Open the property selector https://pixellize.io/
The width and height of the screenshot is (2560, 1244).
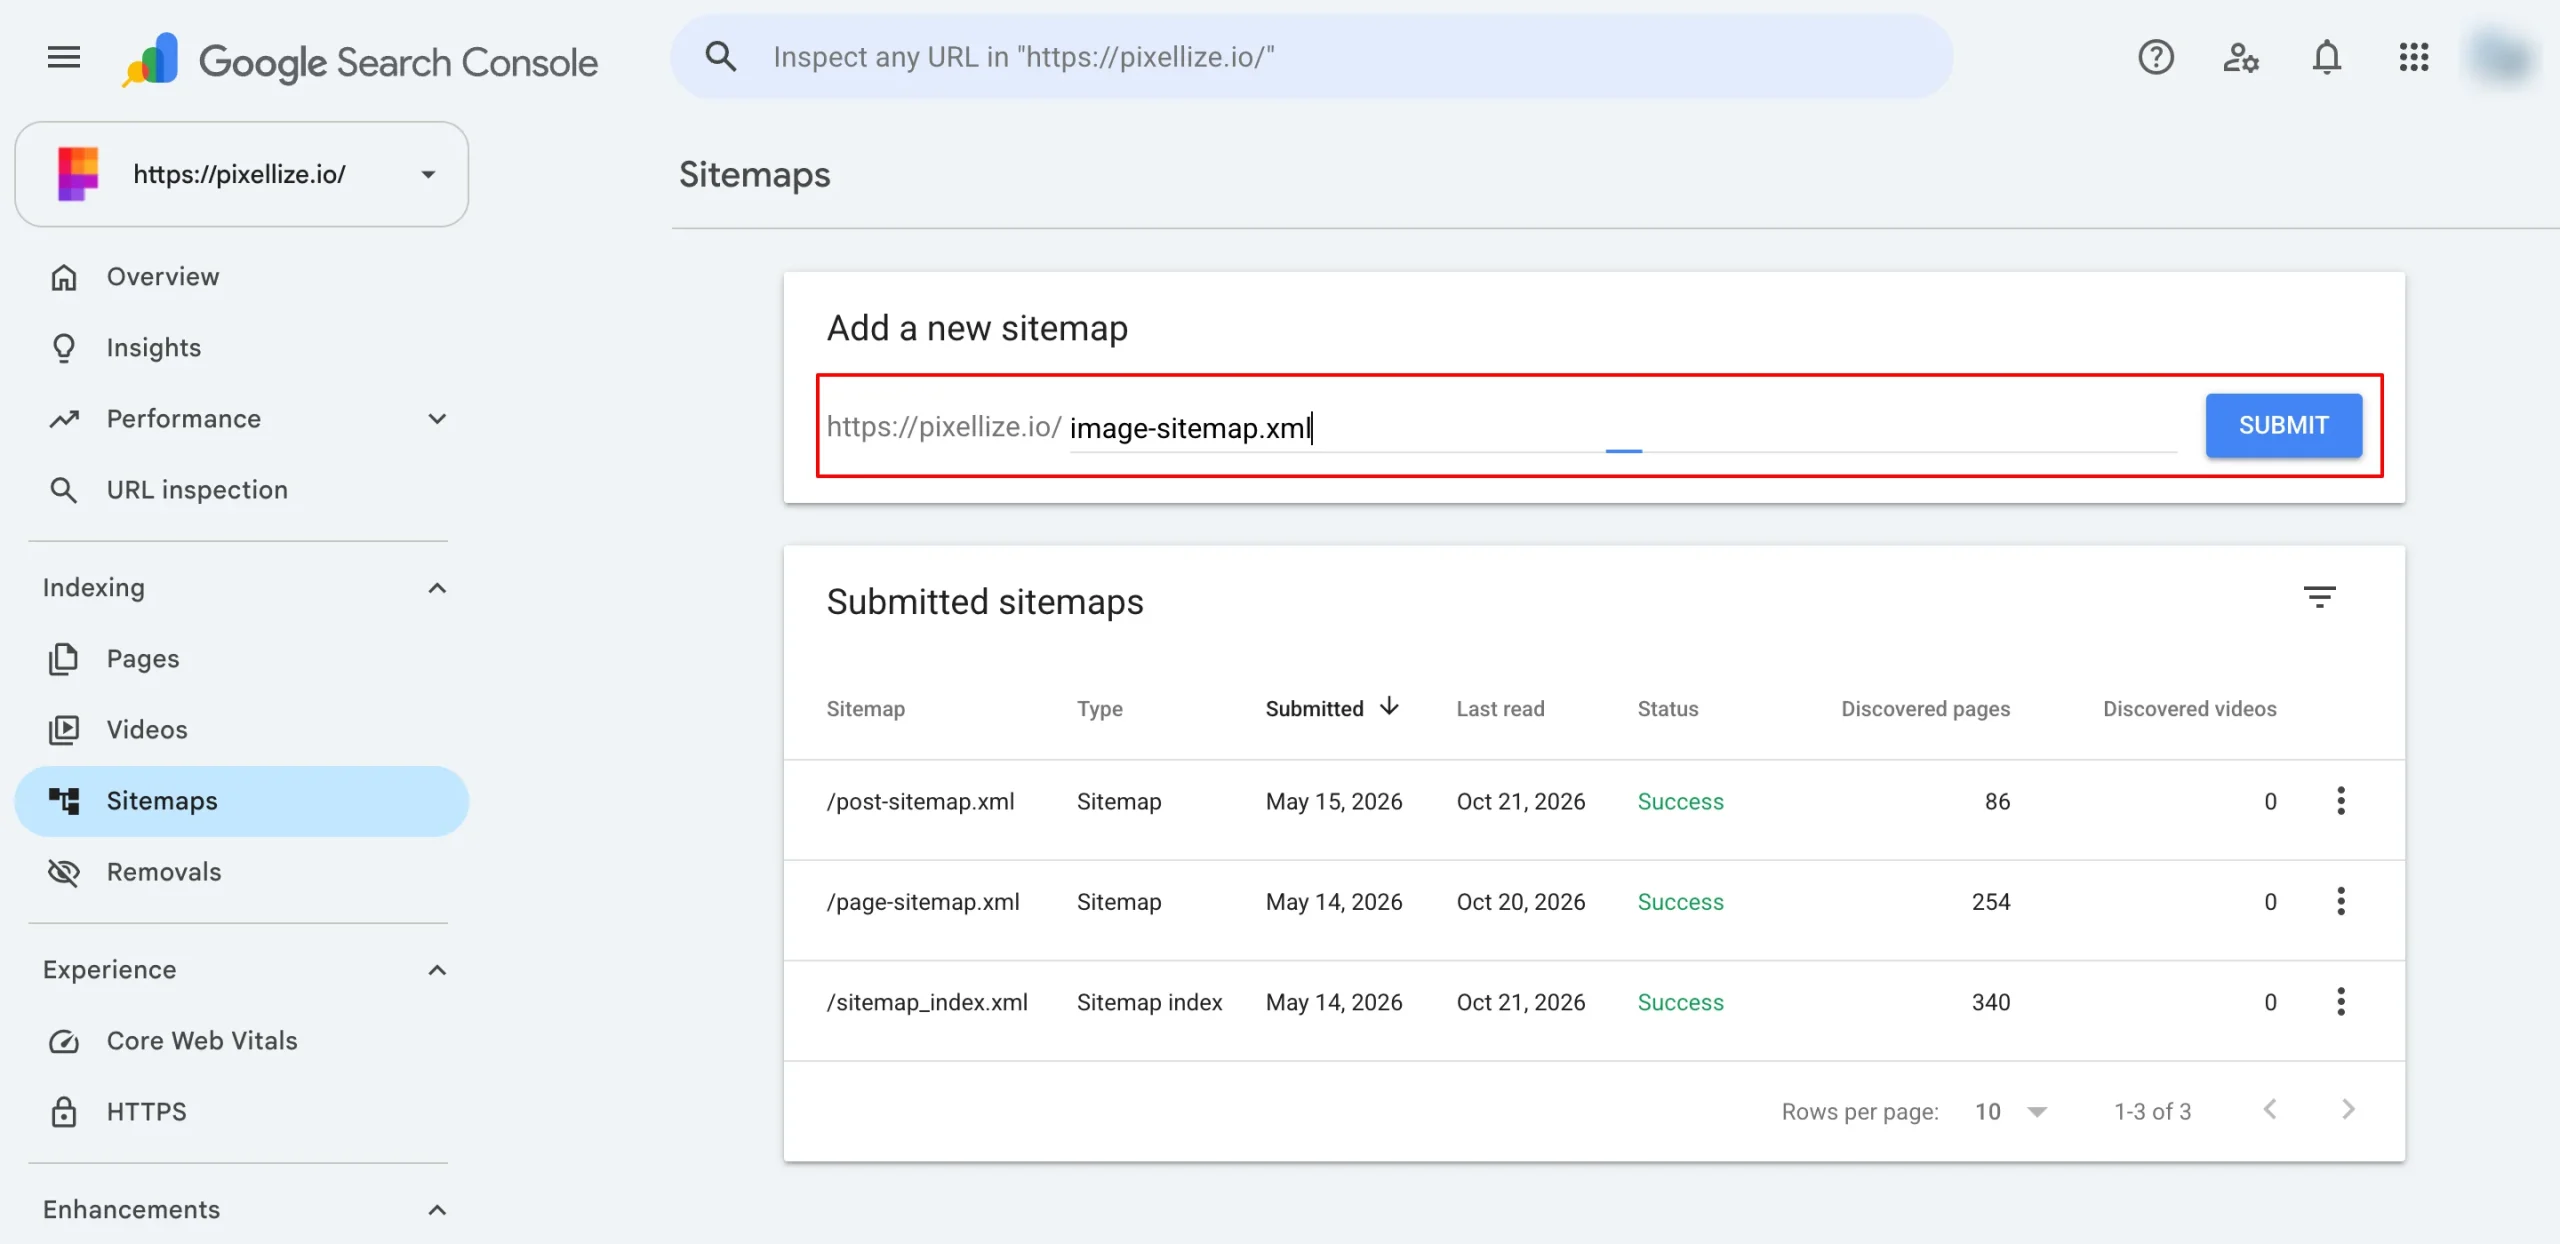pyautogui.click(x=242, y=174)
